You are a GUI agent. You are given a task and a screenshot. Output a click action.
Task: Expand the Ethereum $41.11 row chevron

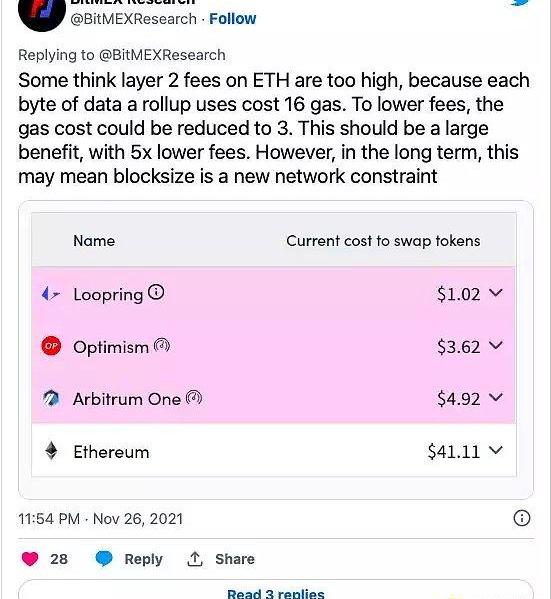pyautogui.click(x=496, y=450)
